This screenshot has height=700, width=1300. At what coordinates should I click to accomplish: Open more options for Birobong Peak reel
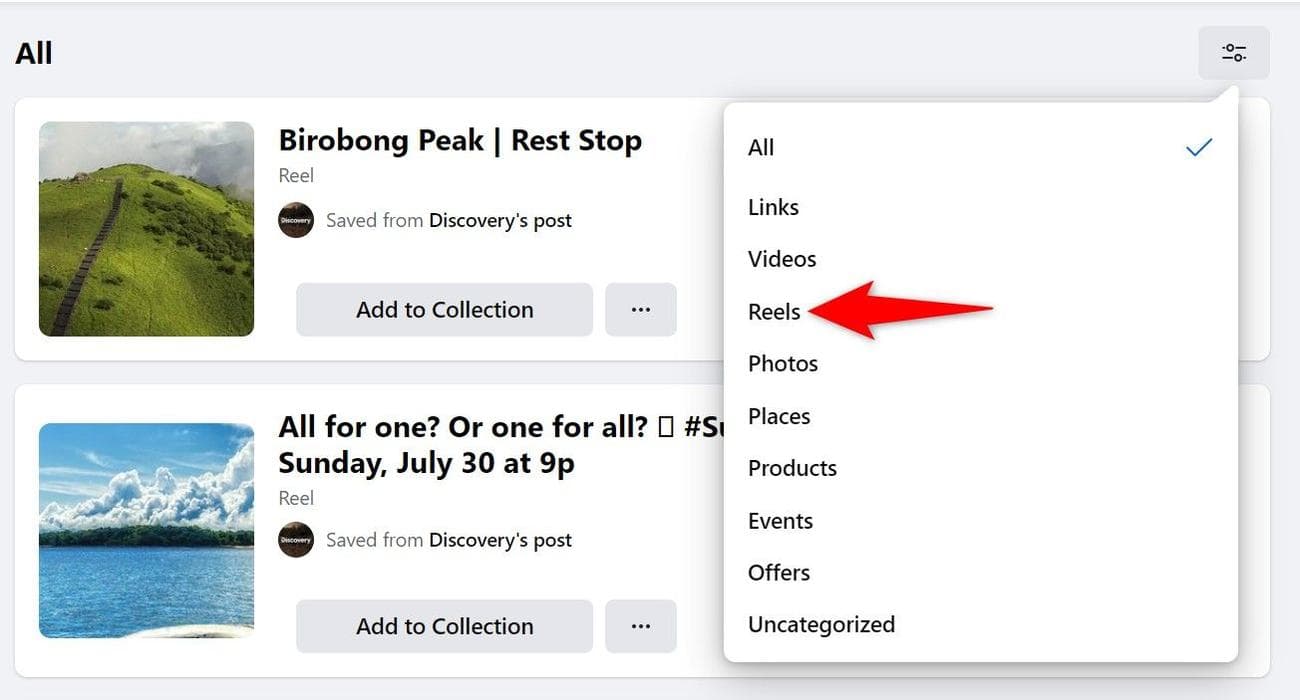[641, 310]
